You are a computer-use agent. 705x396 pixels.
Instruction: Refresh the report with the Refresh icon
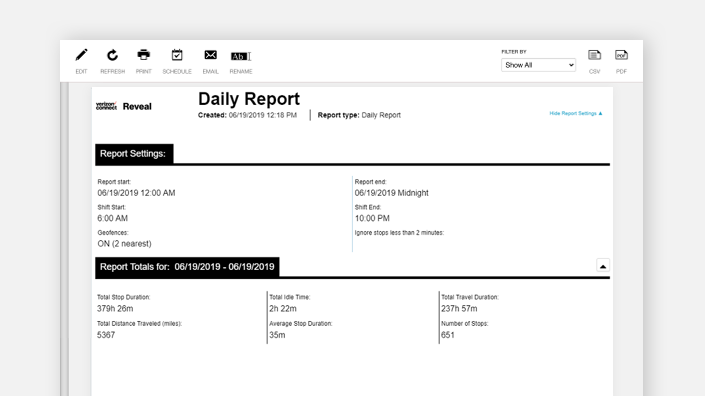112,55
